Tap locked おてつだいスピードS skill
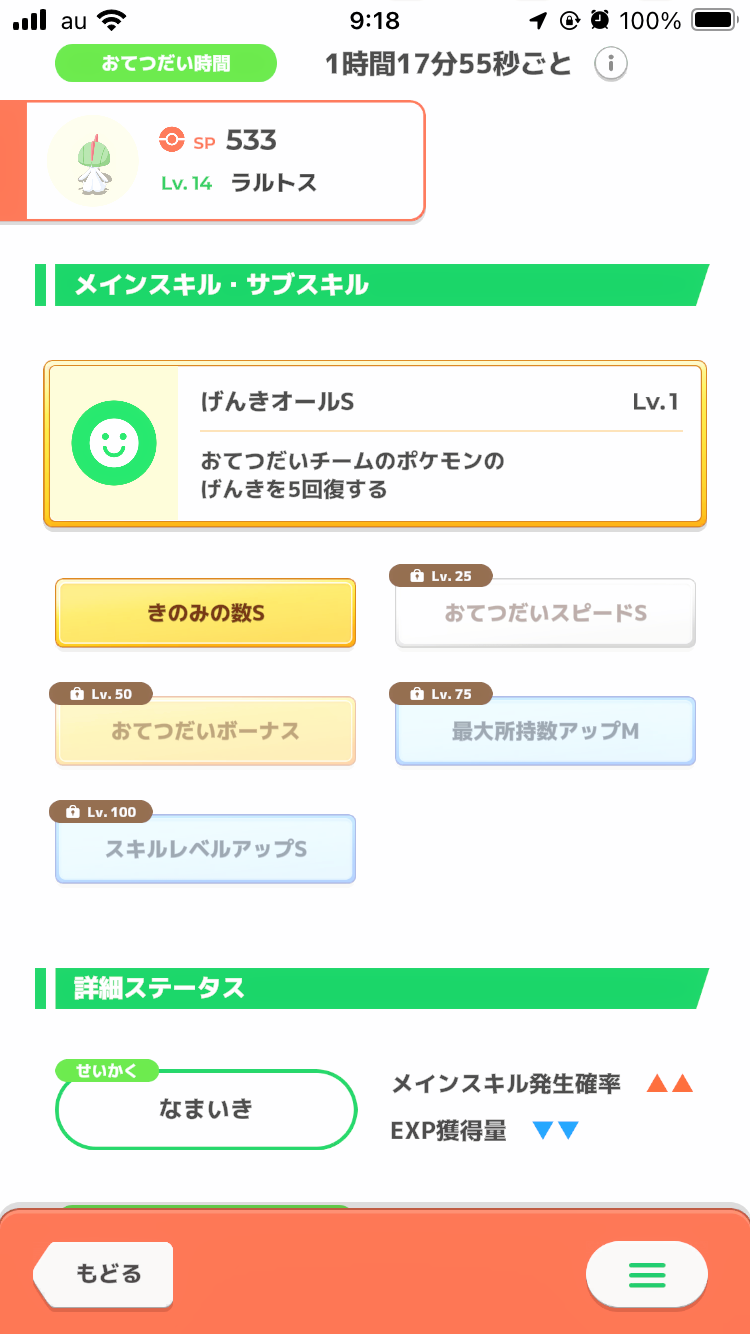Screen dimensions: 750x1334 click(545, 613)
